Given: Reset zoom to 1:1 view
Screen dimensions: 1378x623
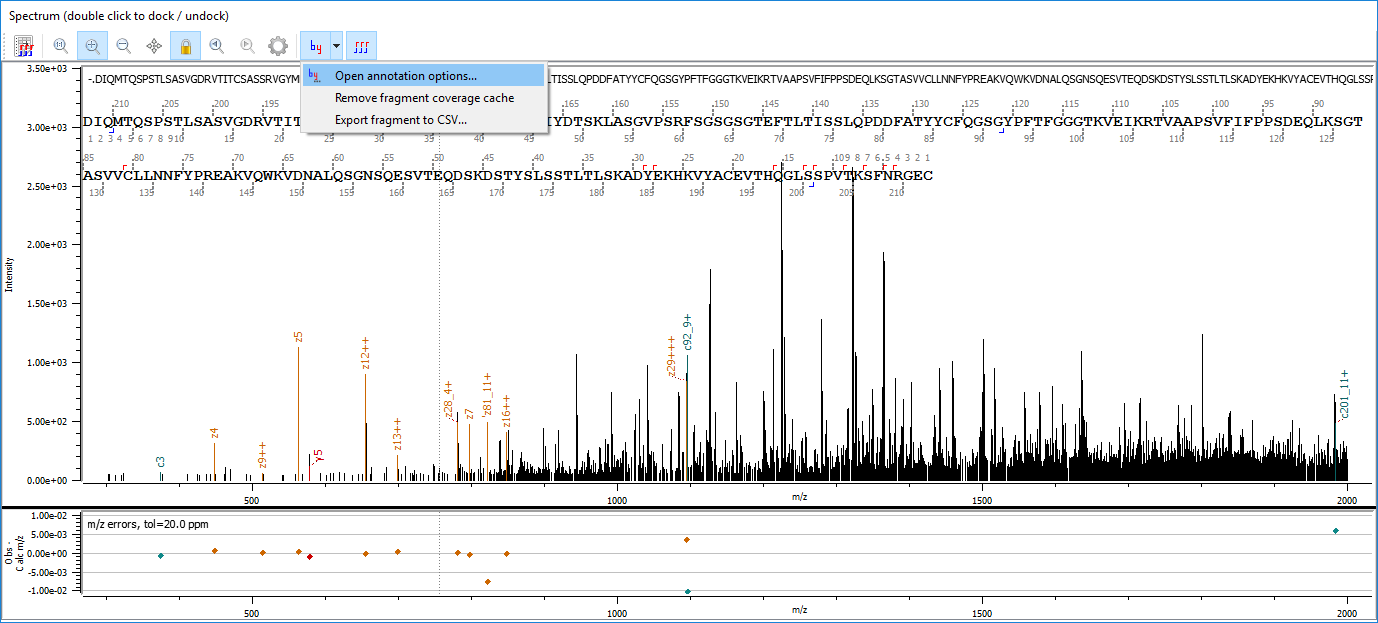Looking at the screenshot, I should 61,46.
